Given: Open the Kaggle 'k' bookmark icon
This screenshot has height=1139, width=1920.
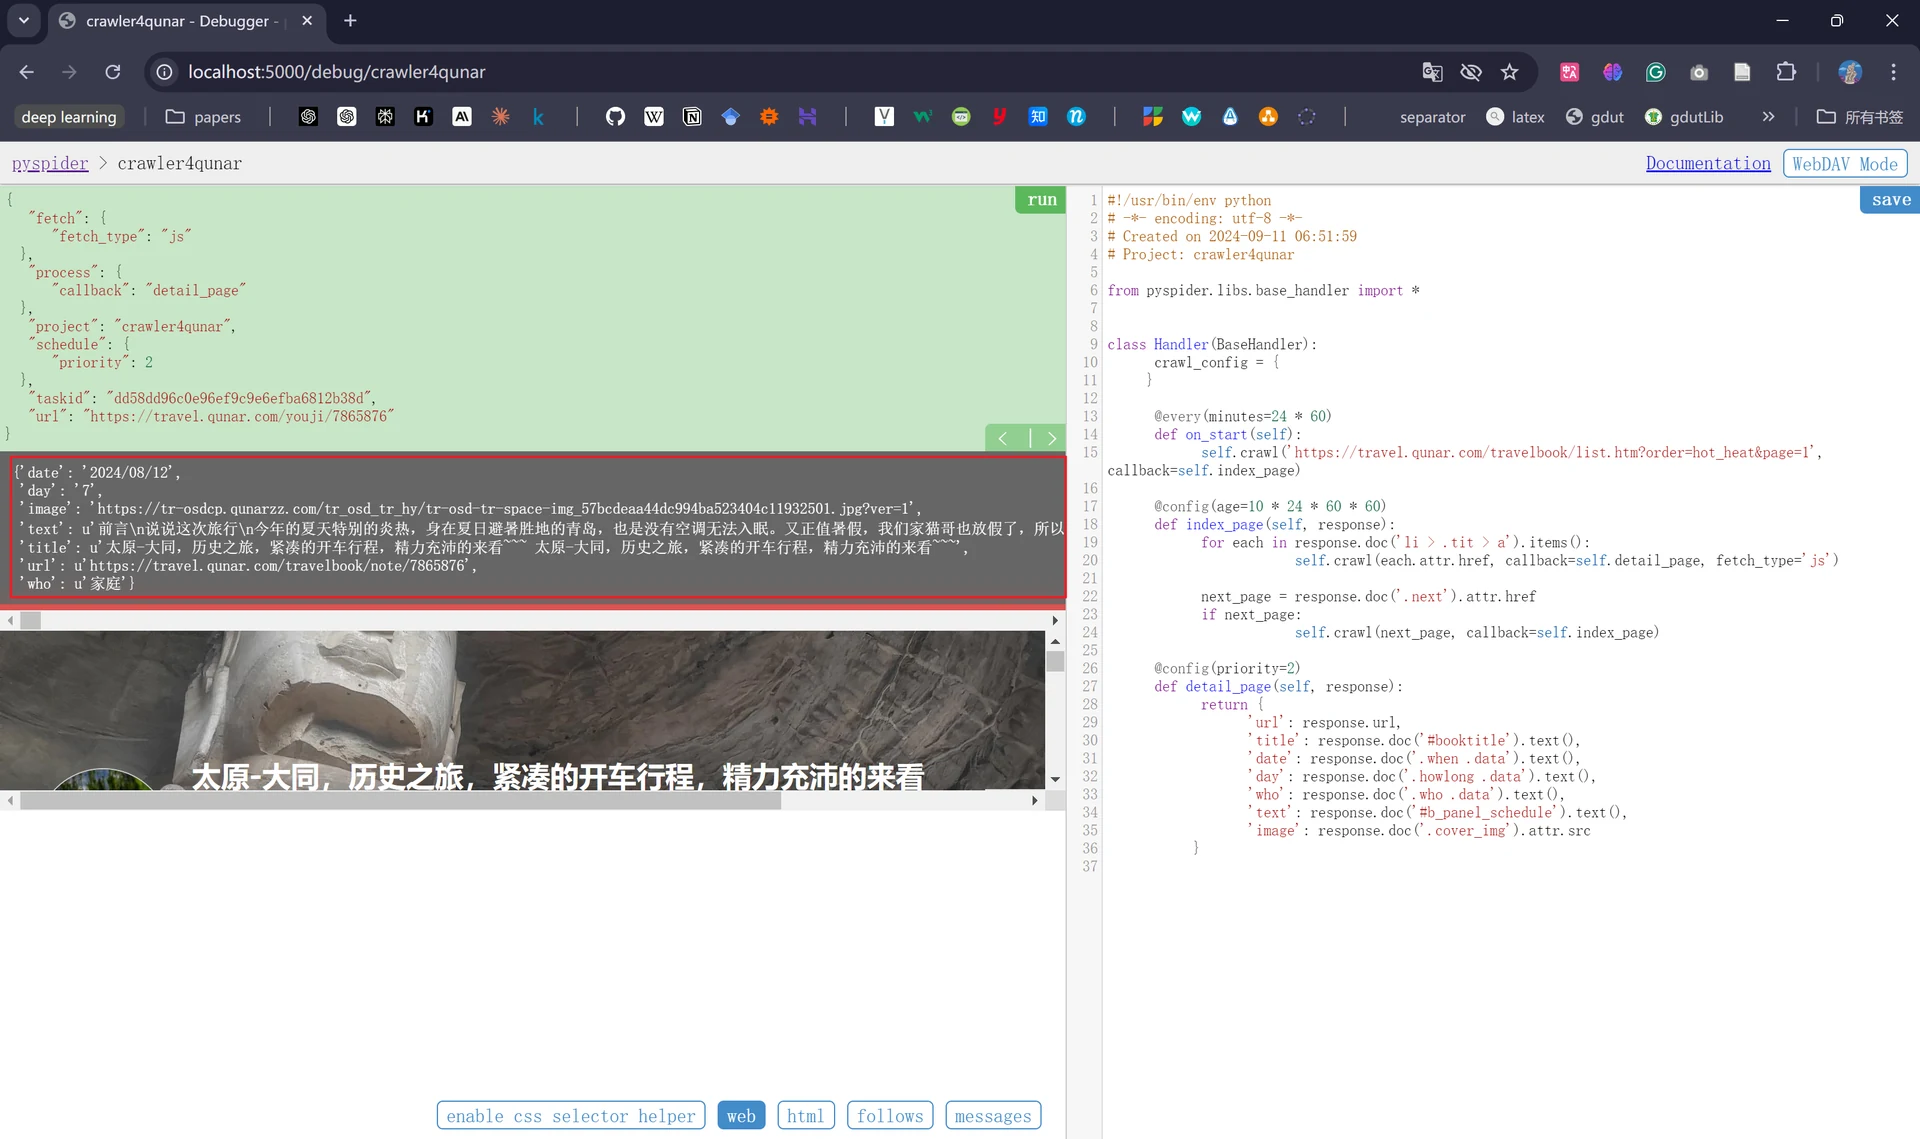Looking at the screenshot, I should coord(538,117).
